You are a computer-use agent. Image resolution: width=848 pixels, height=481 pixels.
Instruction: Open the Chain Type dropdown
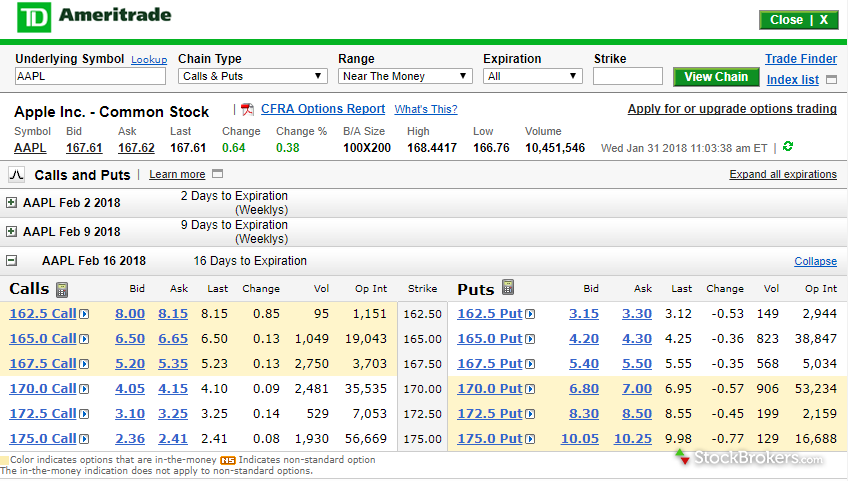pyautogui.click(x=253, y=76)
